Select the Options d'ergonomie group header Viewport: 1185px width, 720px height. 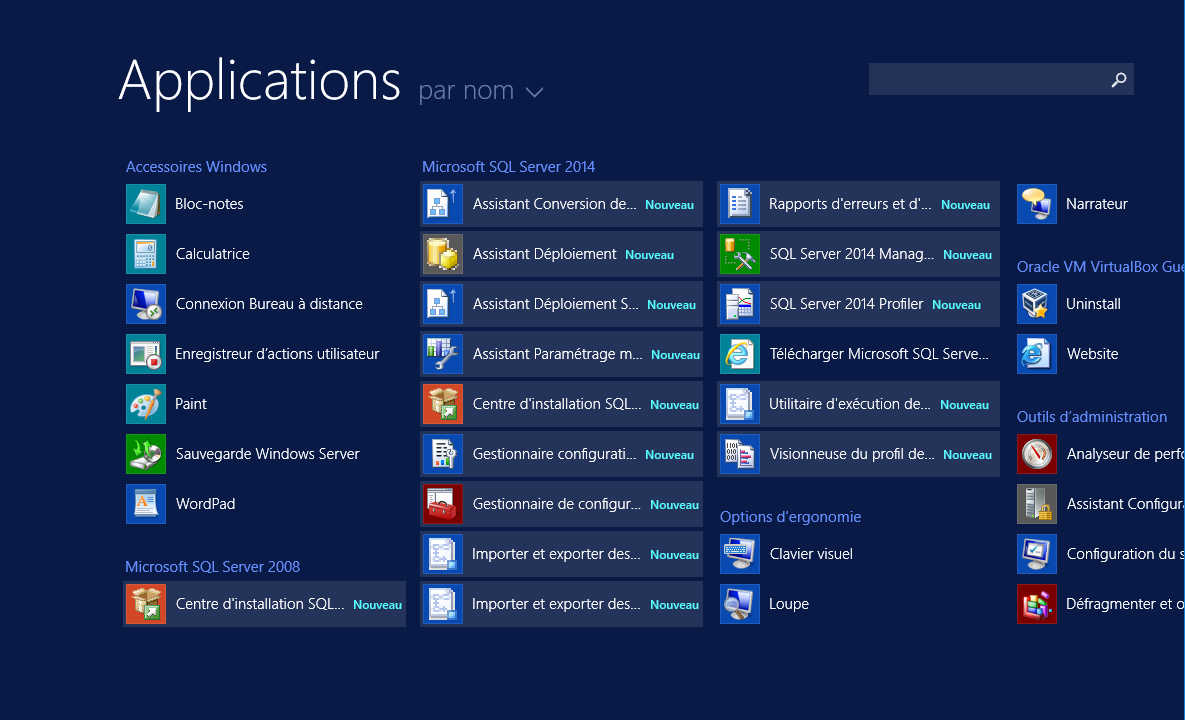pos(791,517)
